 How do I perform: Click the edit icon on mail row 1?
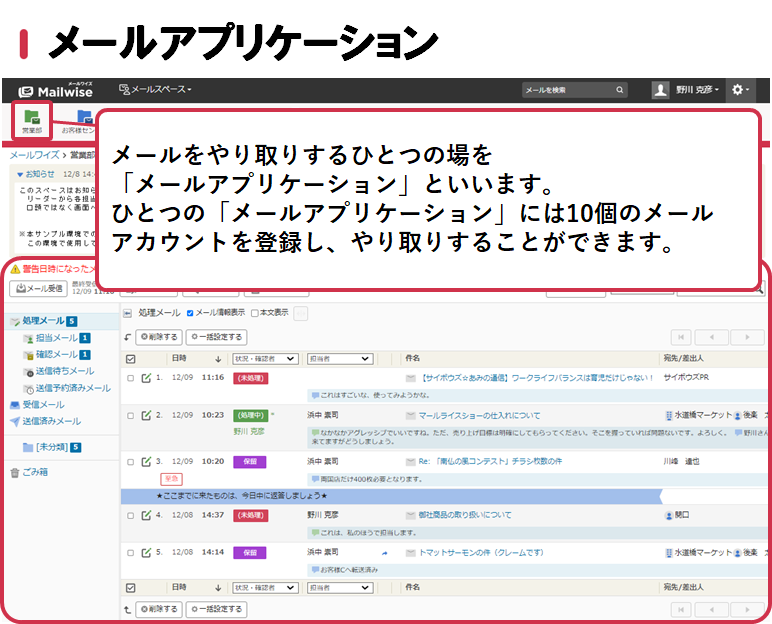(147, 378)
